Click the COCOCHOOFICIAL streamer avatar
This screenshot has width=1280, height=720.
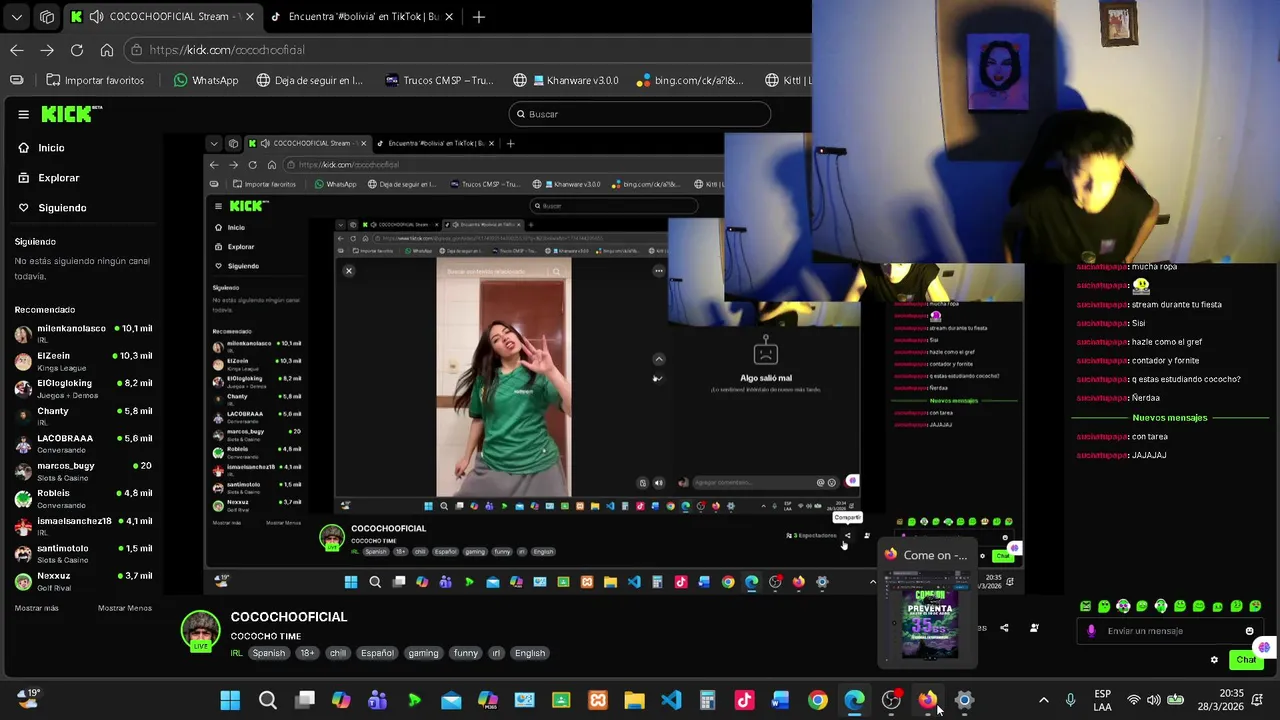[200, 631]
